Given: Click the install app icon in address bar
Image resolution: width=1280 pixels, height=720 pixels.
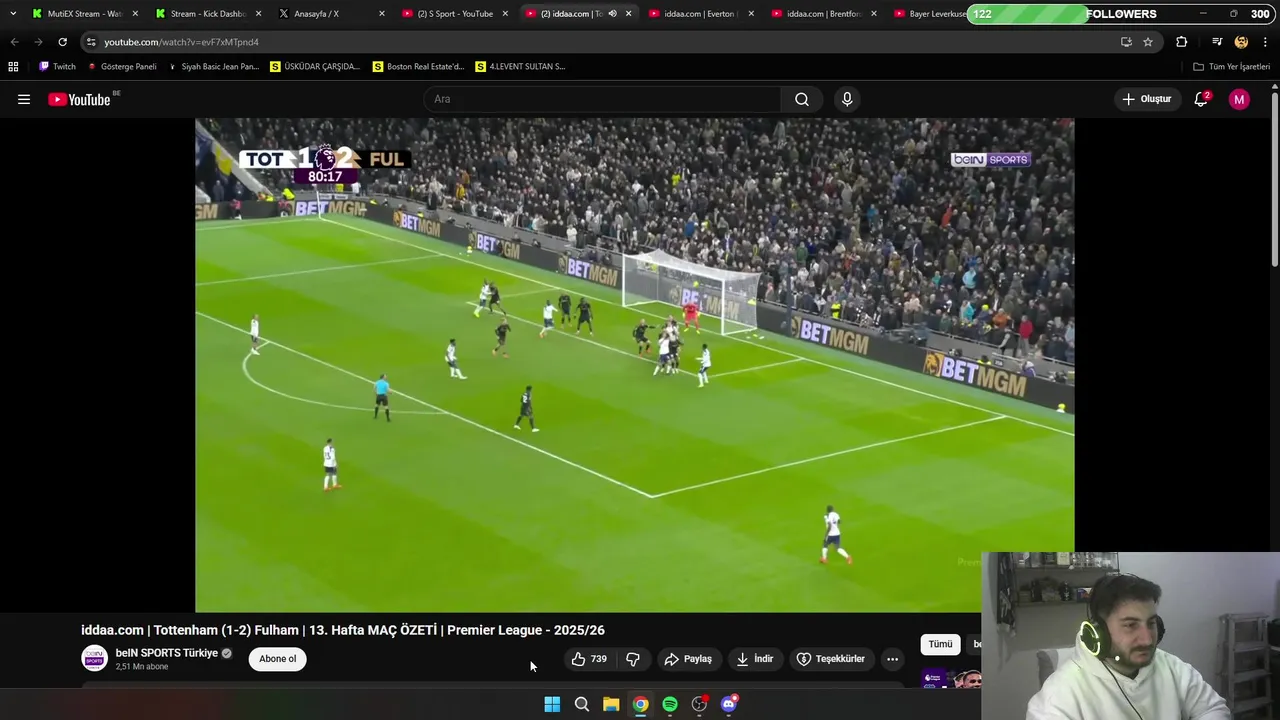Looking at the screenshot, I should 1126,42.
